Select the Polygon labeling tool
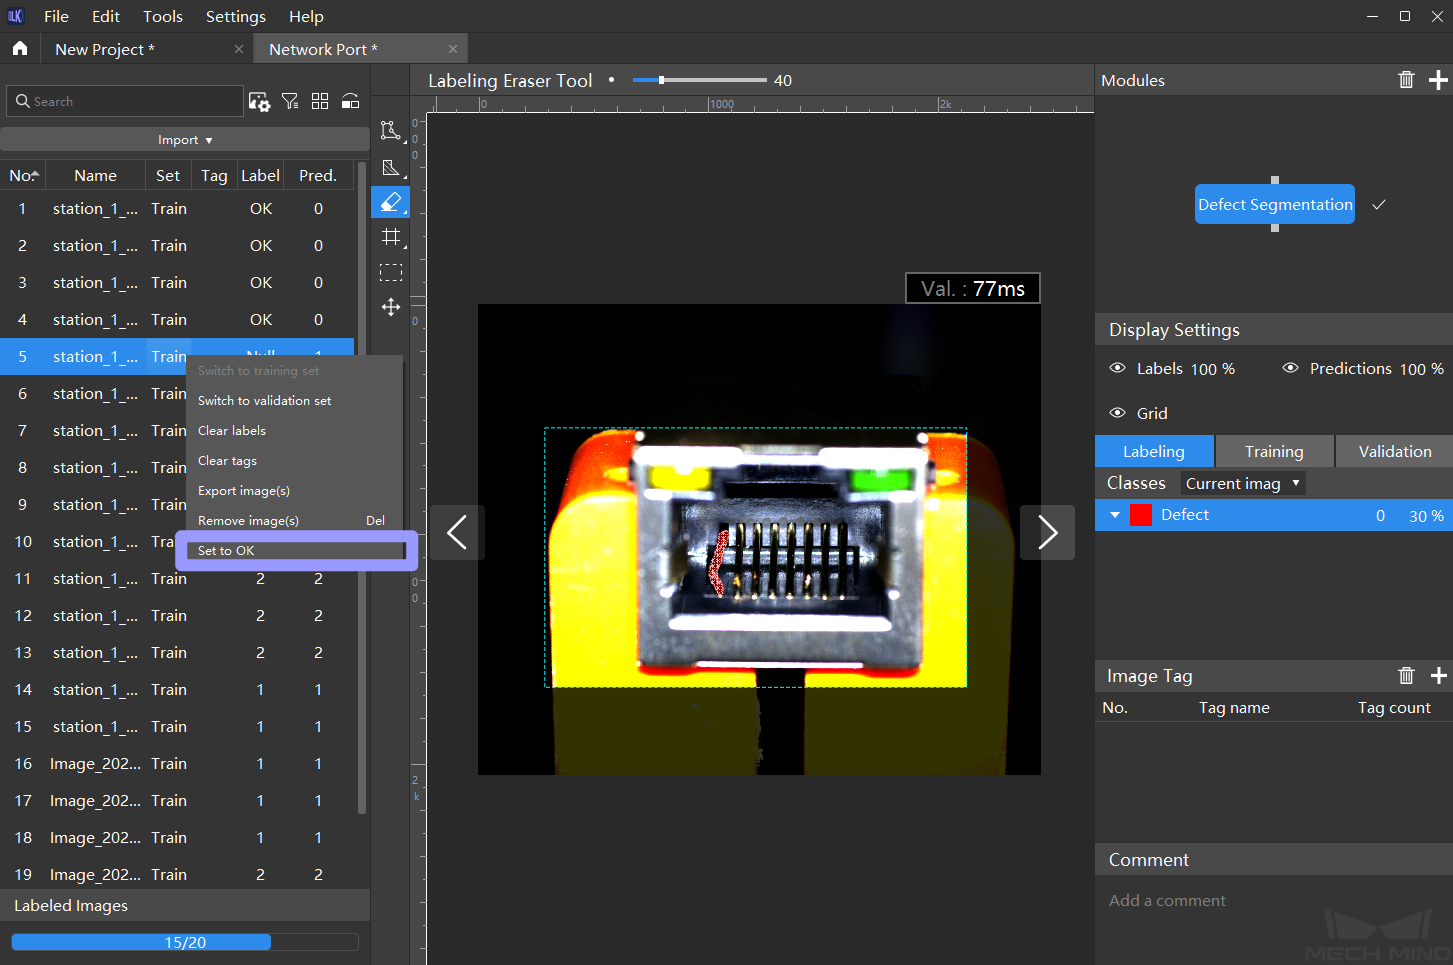Viewport: 1453px width, 965px height. click(x=391, y=130)
